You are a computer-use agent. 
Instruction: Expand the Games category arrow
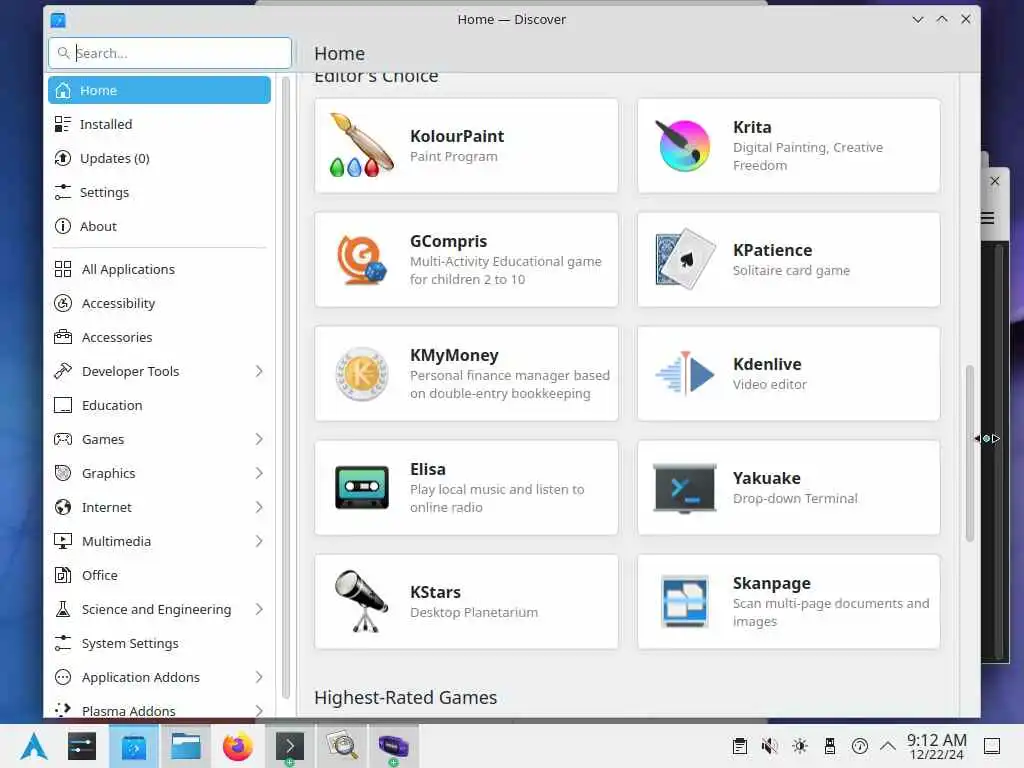click(259, 439)
